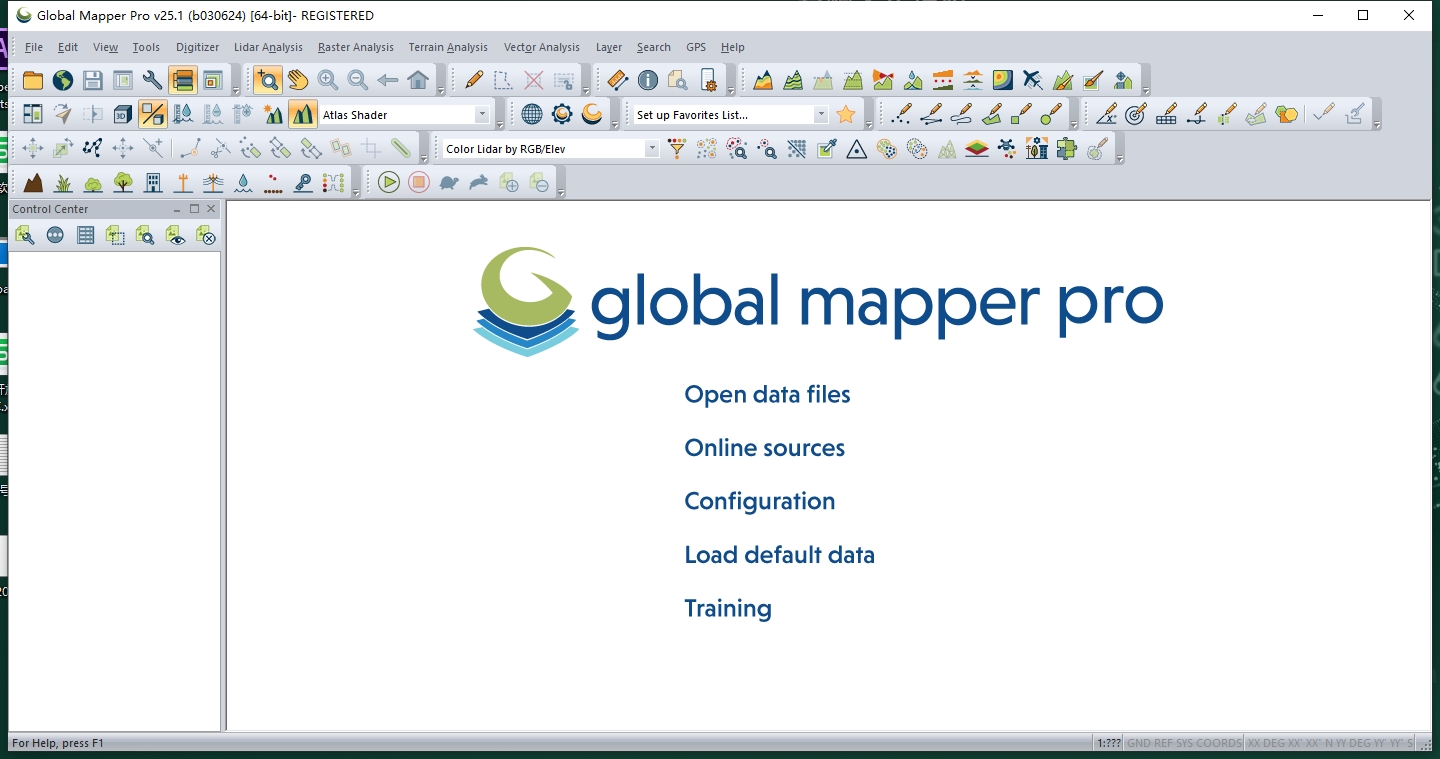
Task: Open the Filter Lidar funnel tool
Action: tap(677, 148)
